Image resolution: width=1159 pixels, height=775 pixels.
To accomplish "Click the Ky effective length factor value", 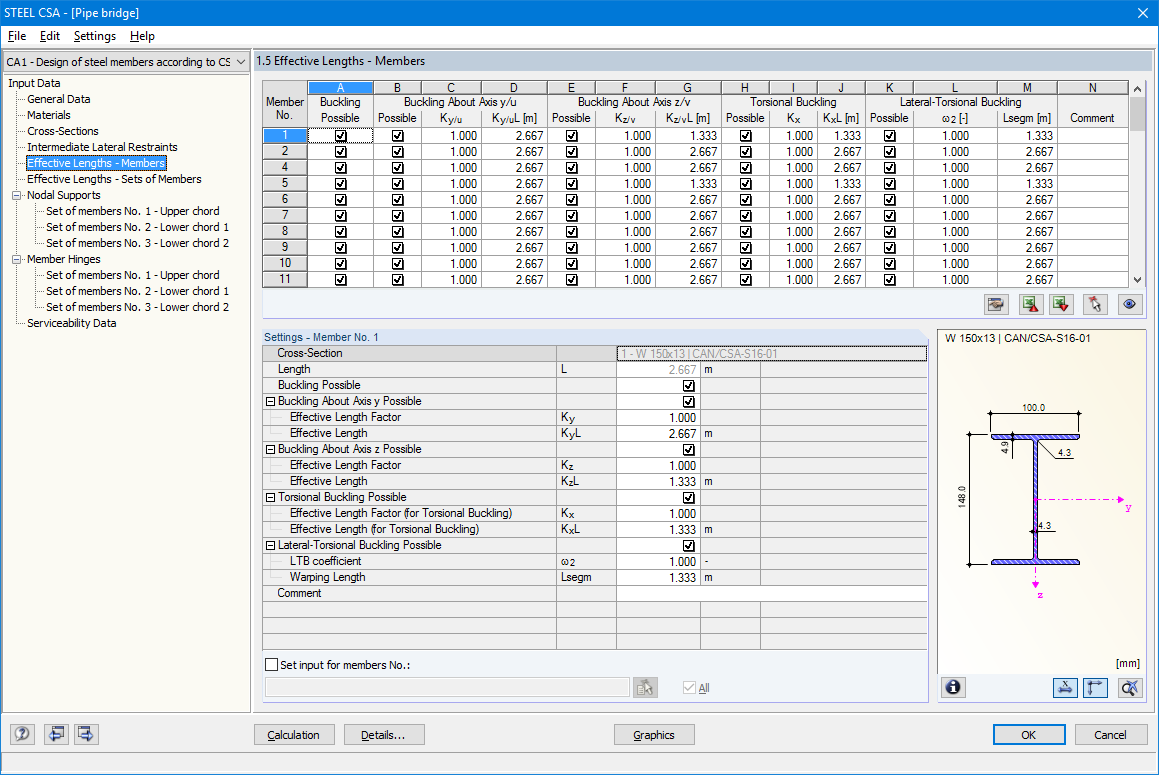I will (x=659, y=418).
